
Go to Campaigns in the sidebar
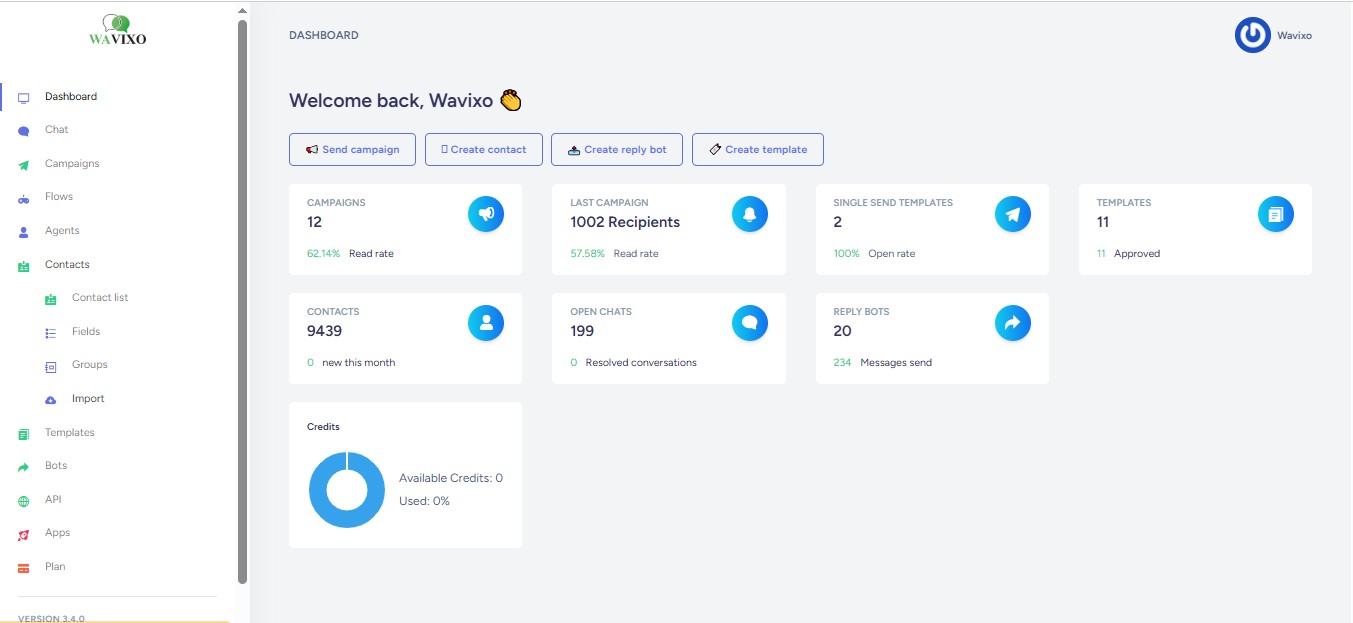[x=72, y=164]
